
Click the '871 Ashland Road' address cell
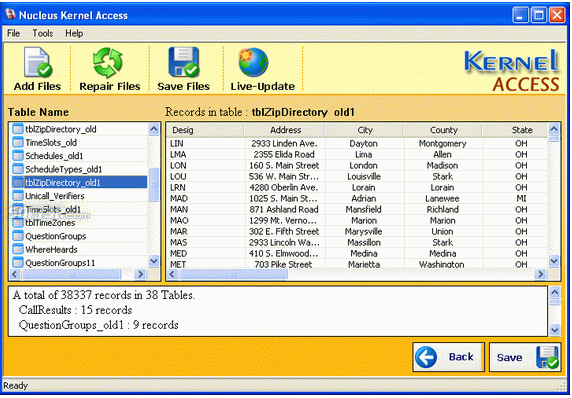pyautogui.click(x=284, y=209)
